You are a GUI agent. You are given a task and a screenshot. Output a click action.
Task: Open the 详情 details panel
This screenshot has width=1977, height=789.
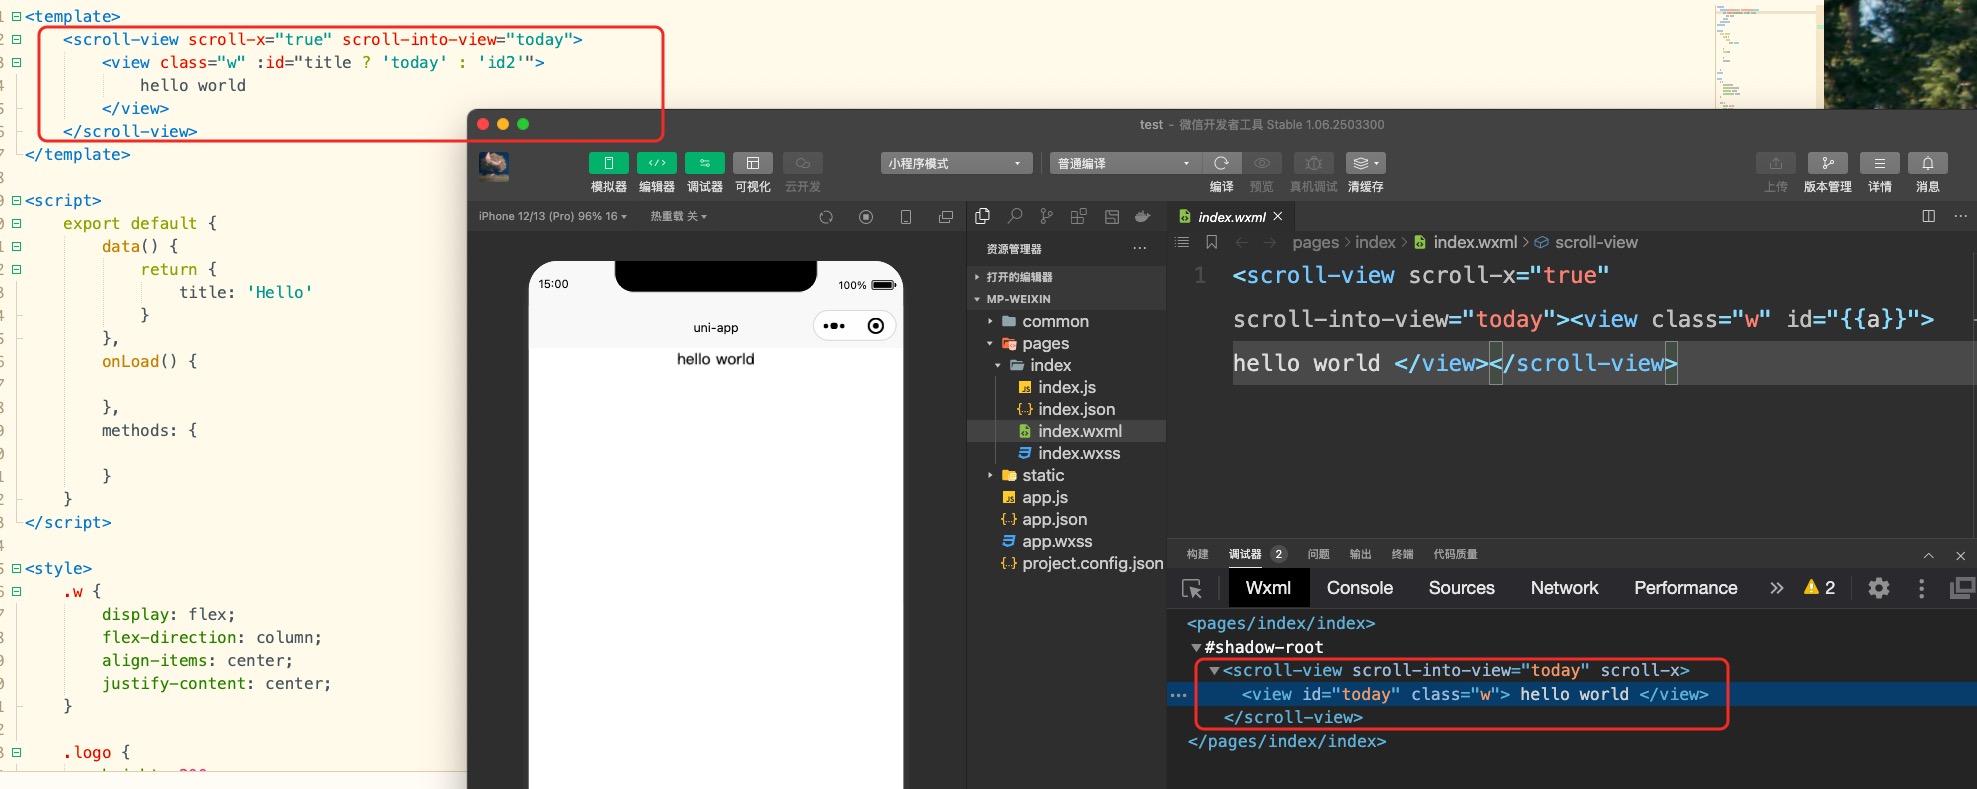click(1880, 163)
